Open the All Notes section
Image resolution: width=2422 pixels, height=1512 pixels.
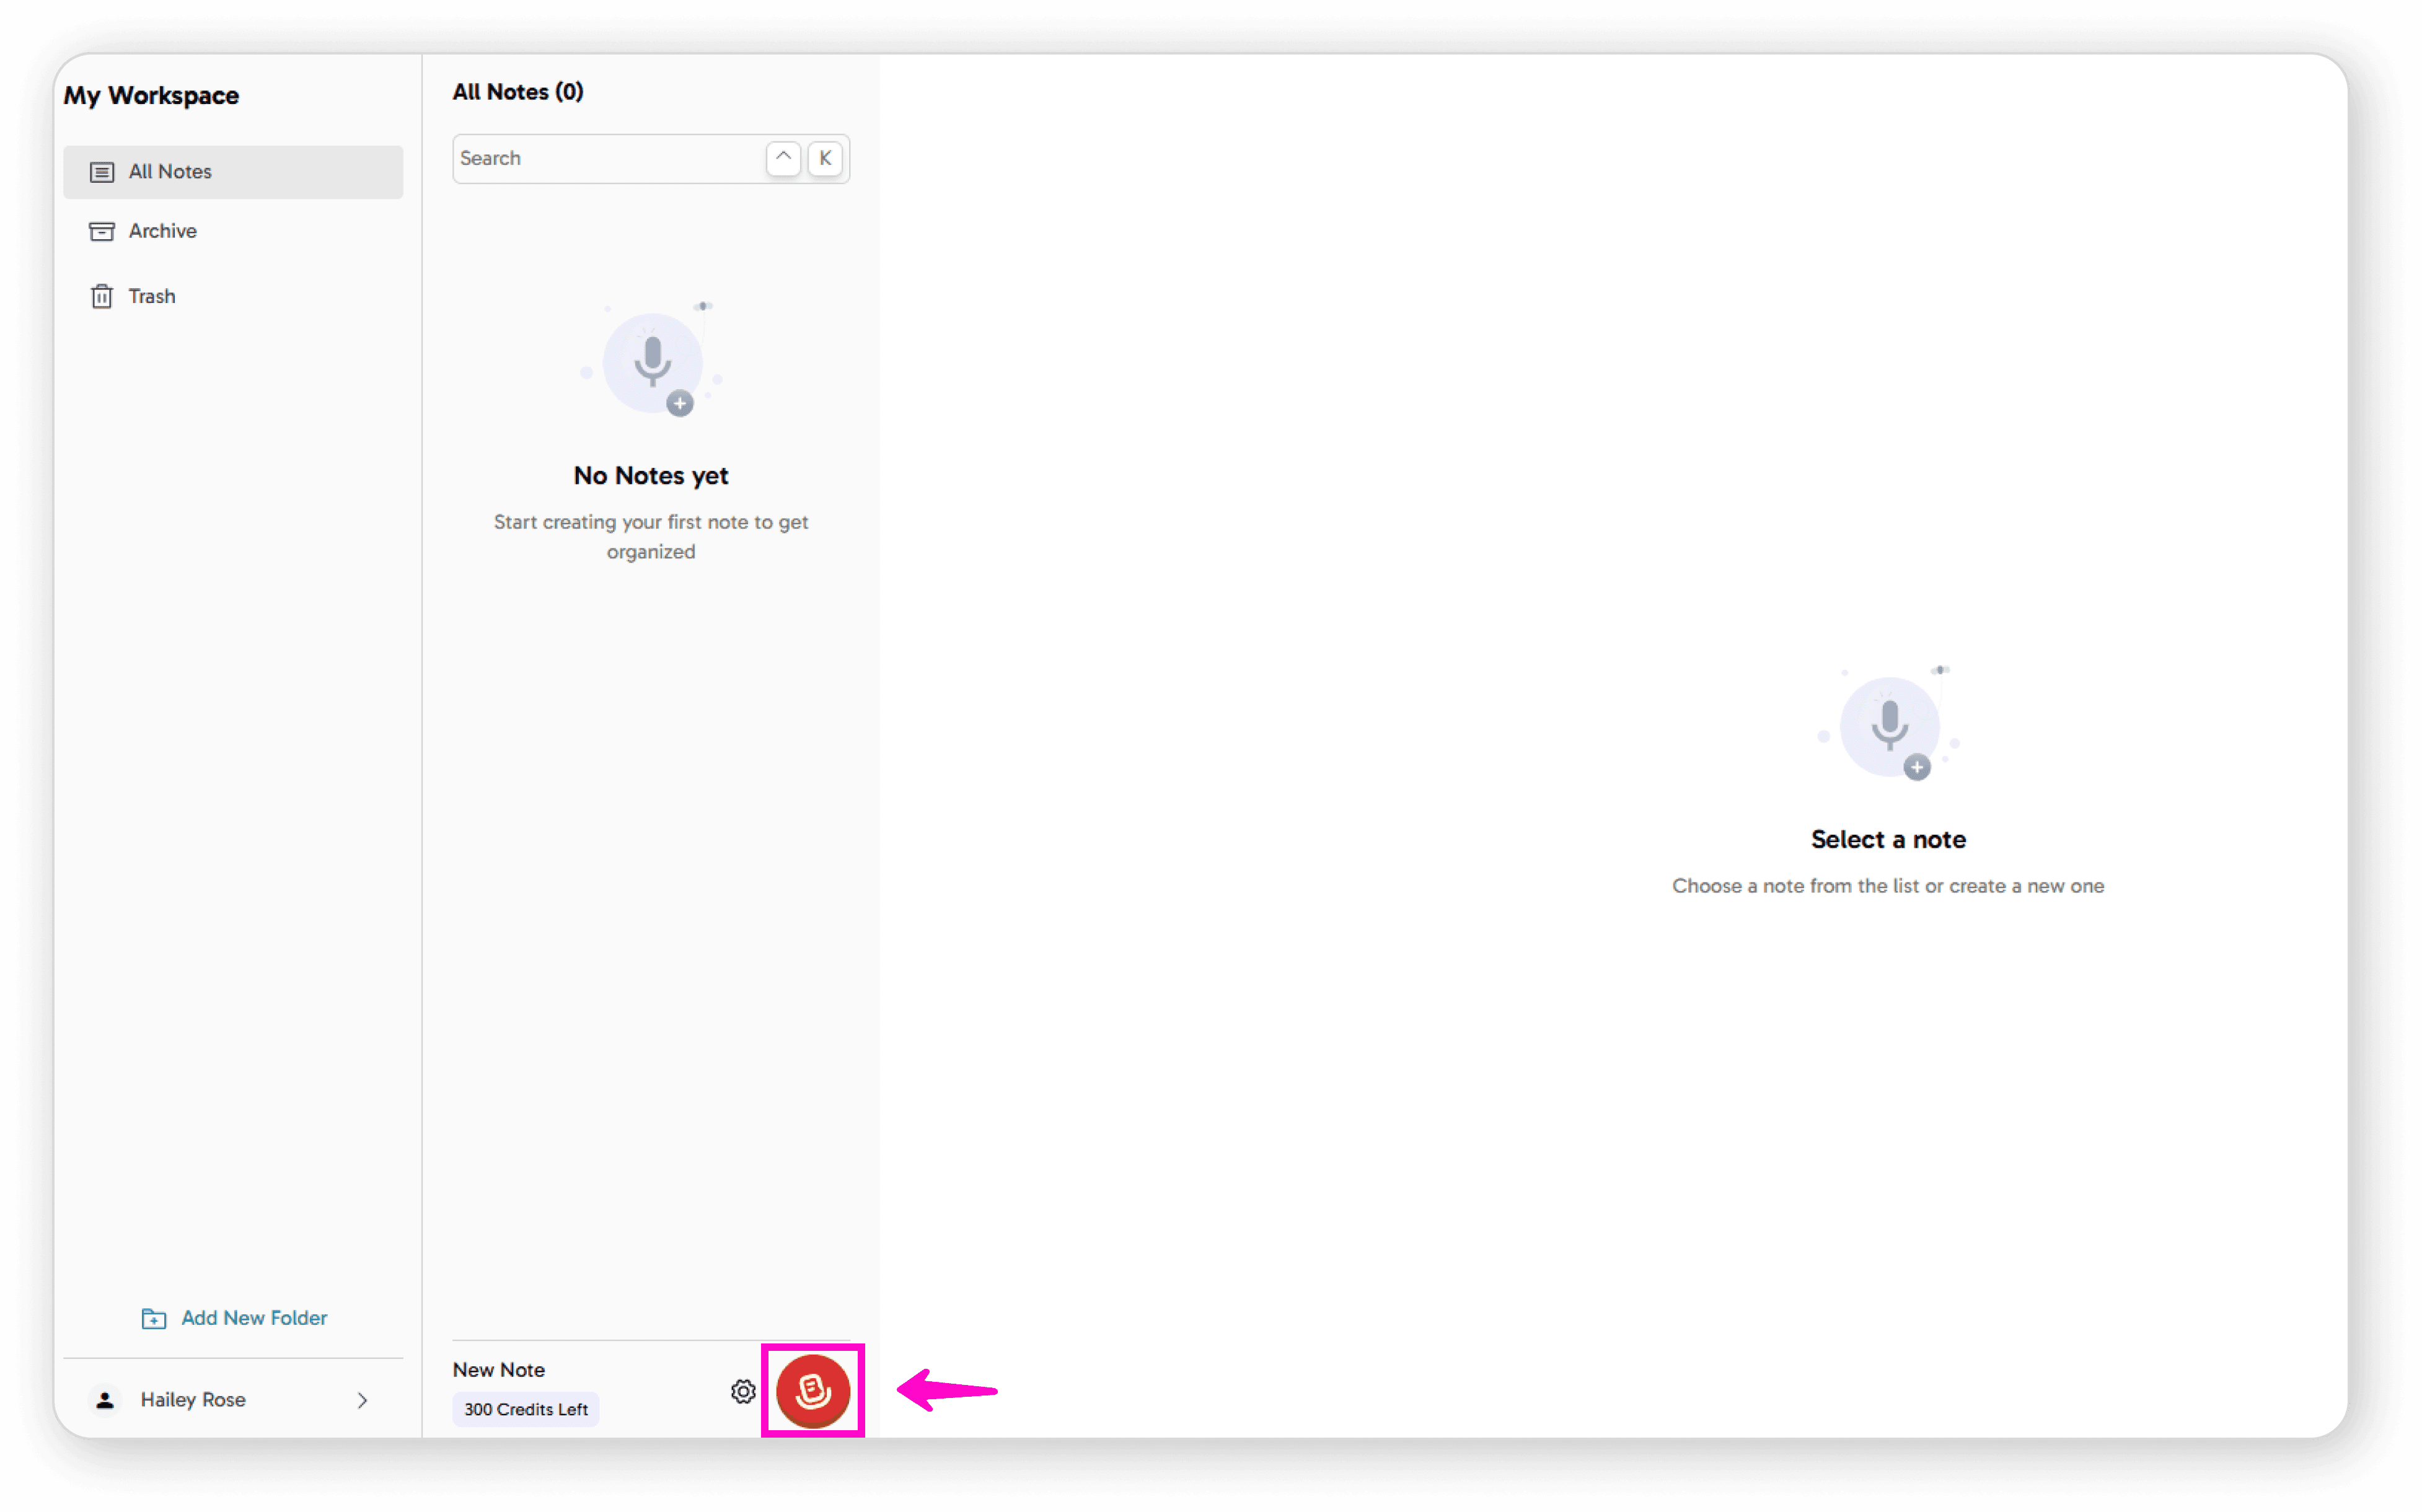coord(170,172)
